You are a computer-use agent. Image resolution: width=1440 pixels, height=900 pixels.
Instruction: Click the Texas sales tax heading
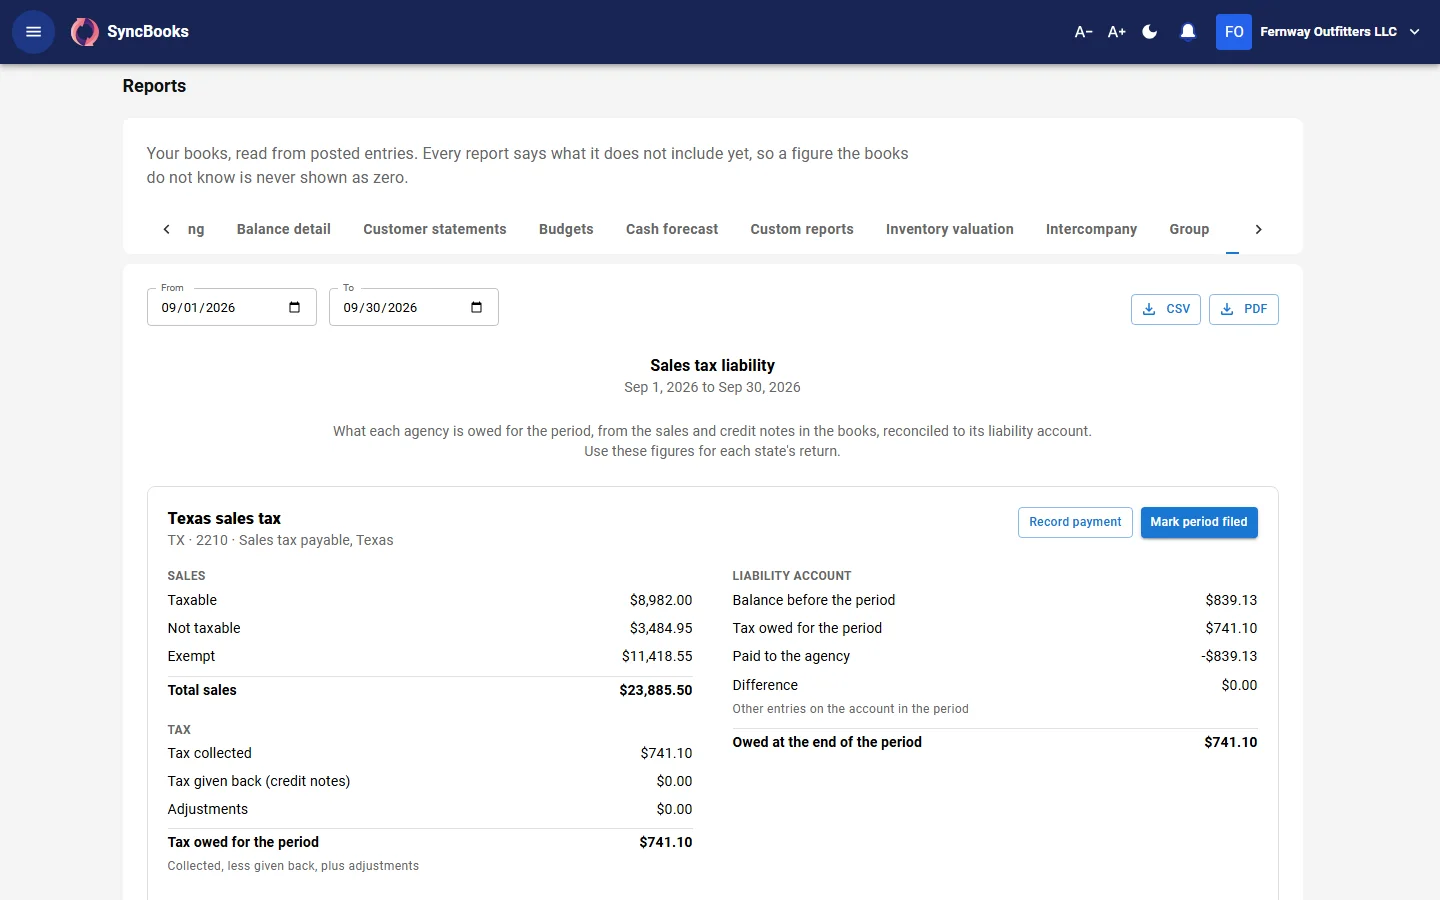pyautogui.click(x=224, y=518)
